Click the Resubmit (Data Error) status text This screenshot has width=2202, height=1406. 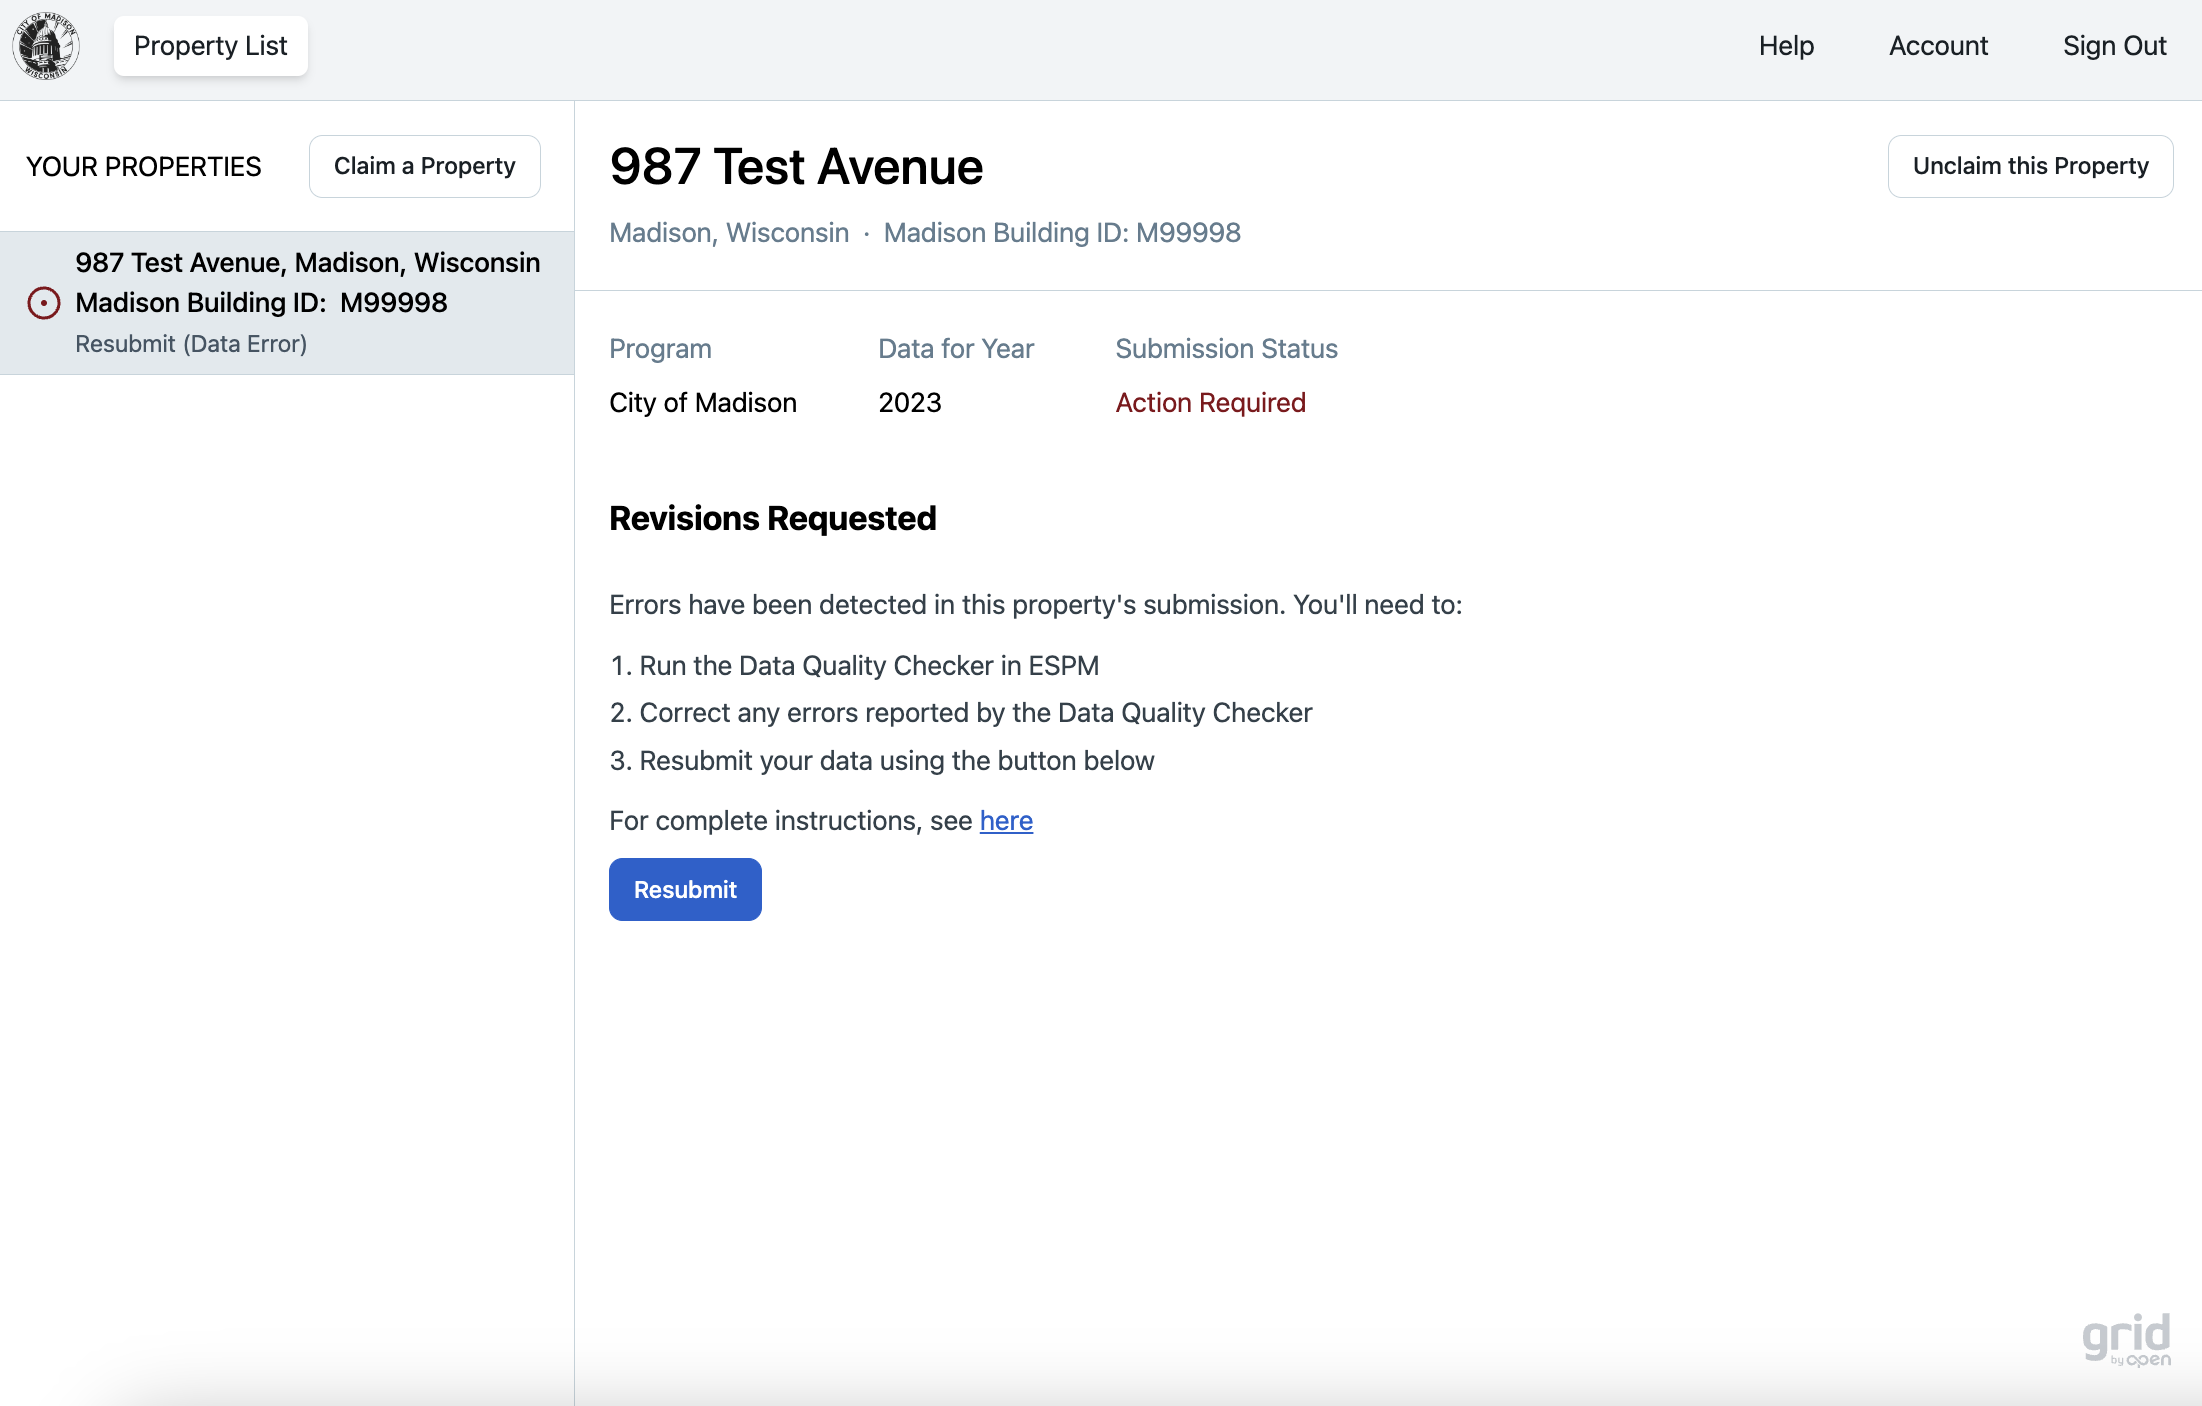(191, 344)
